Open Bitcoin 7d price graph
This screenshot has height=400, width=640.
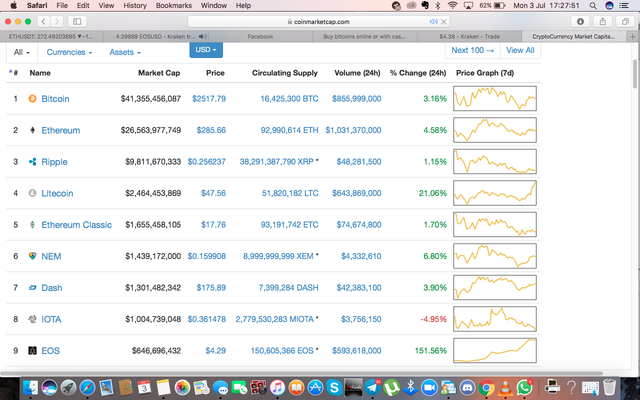tap(495, 98)
